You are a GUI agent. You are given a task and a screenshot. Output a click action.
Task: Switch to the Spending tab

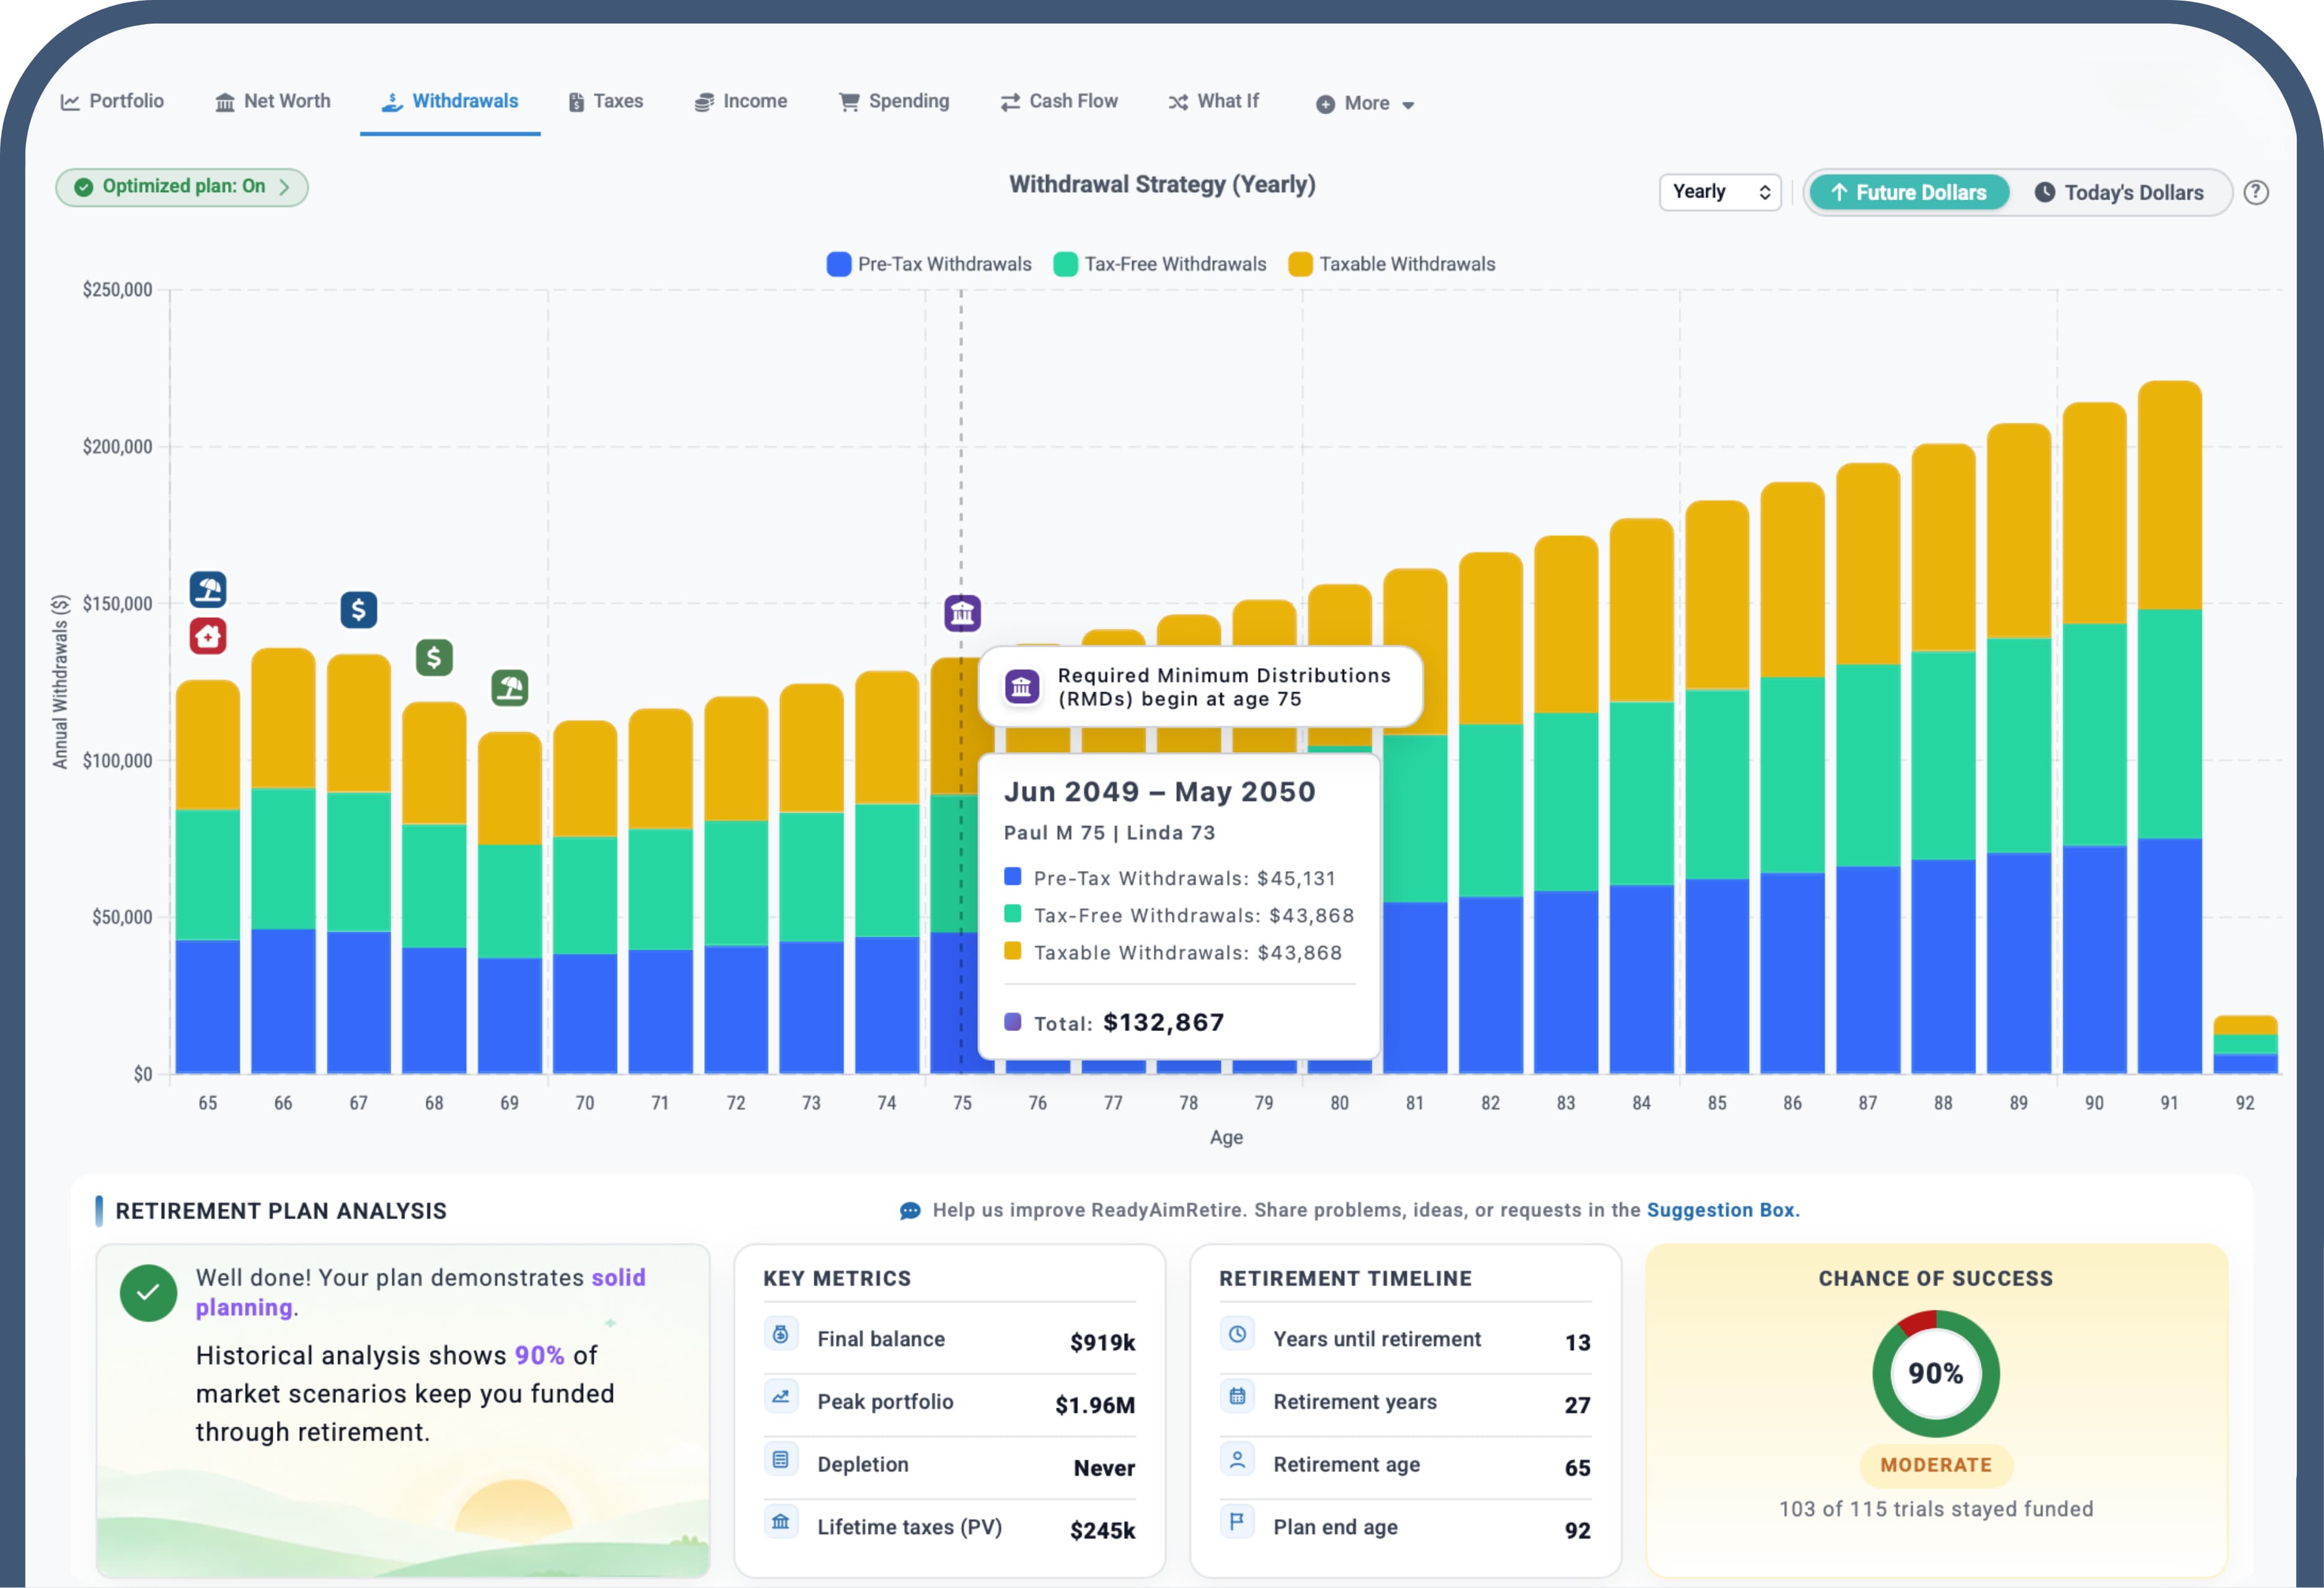point(894,101)
